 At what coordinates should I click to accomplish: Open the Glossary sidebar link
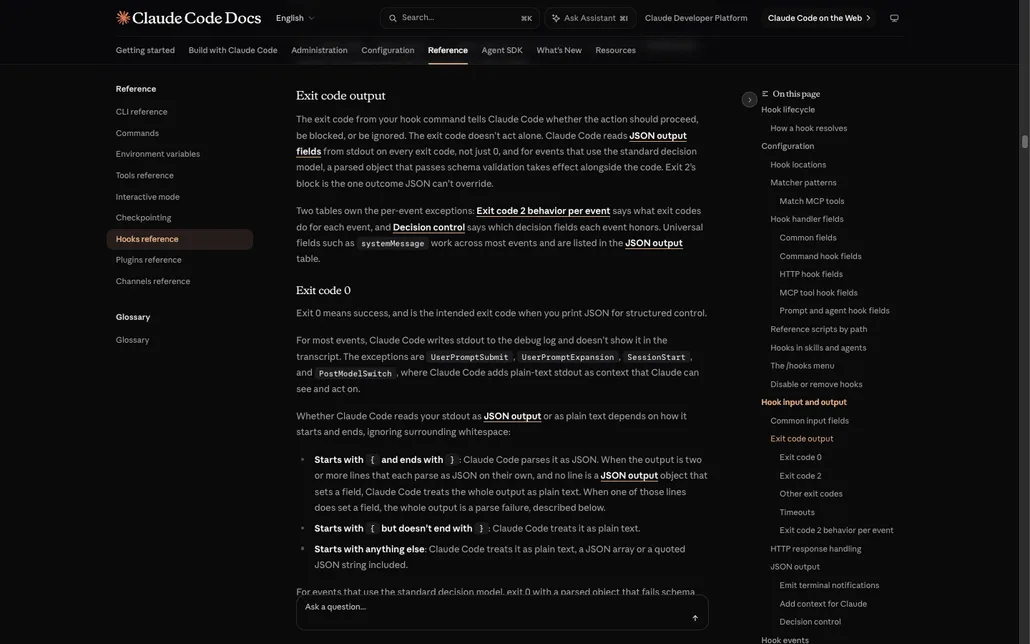[x=132, y=340]
